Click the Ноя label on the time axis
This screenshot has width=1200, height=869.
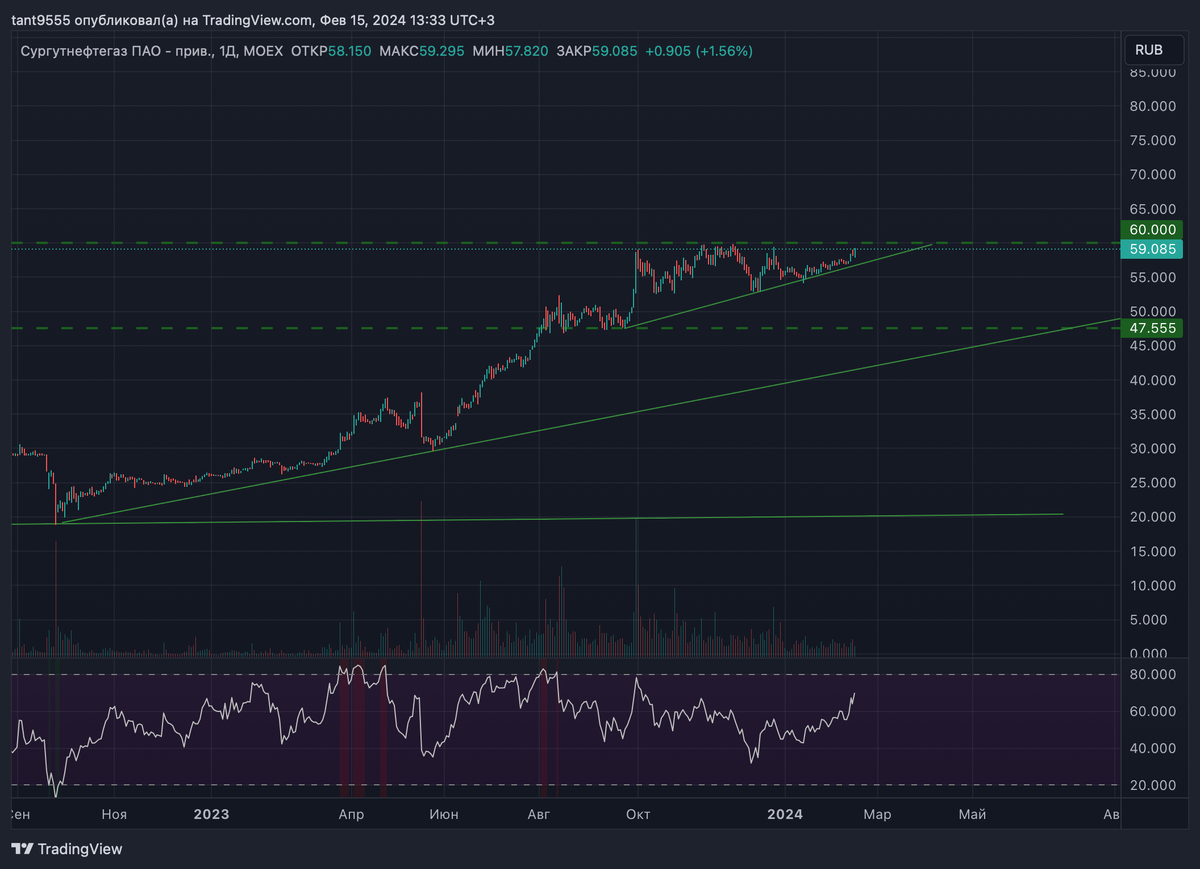pos(114,815)
